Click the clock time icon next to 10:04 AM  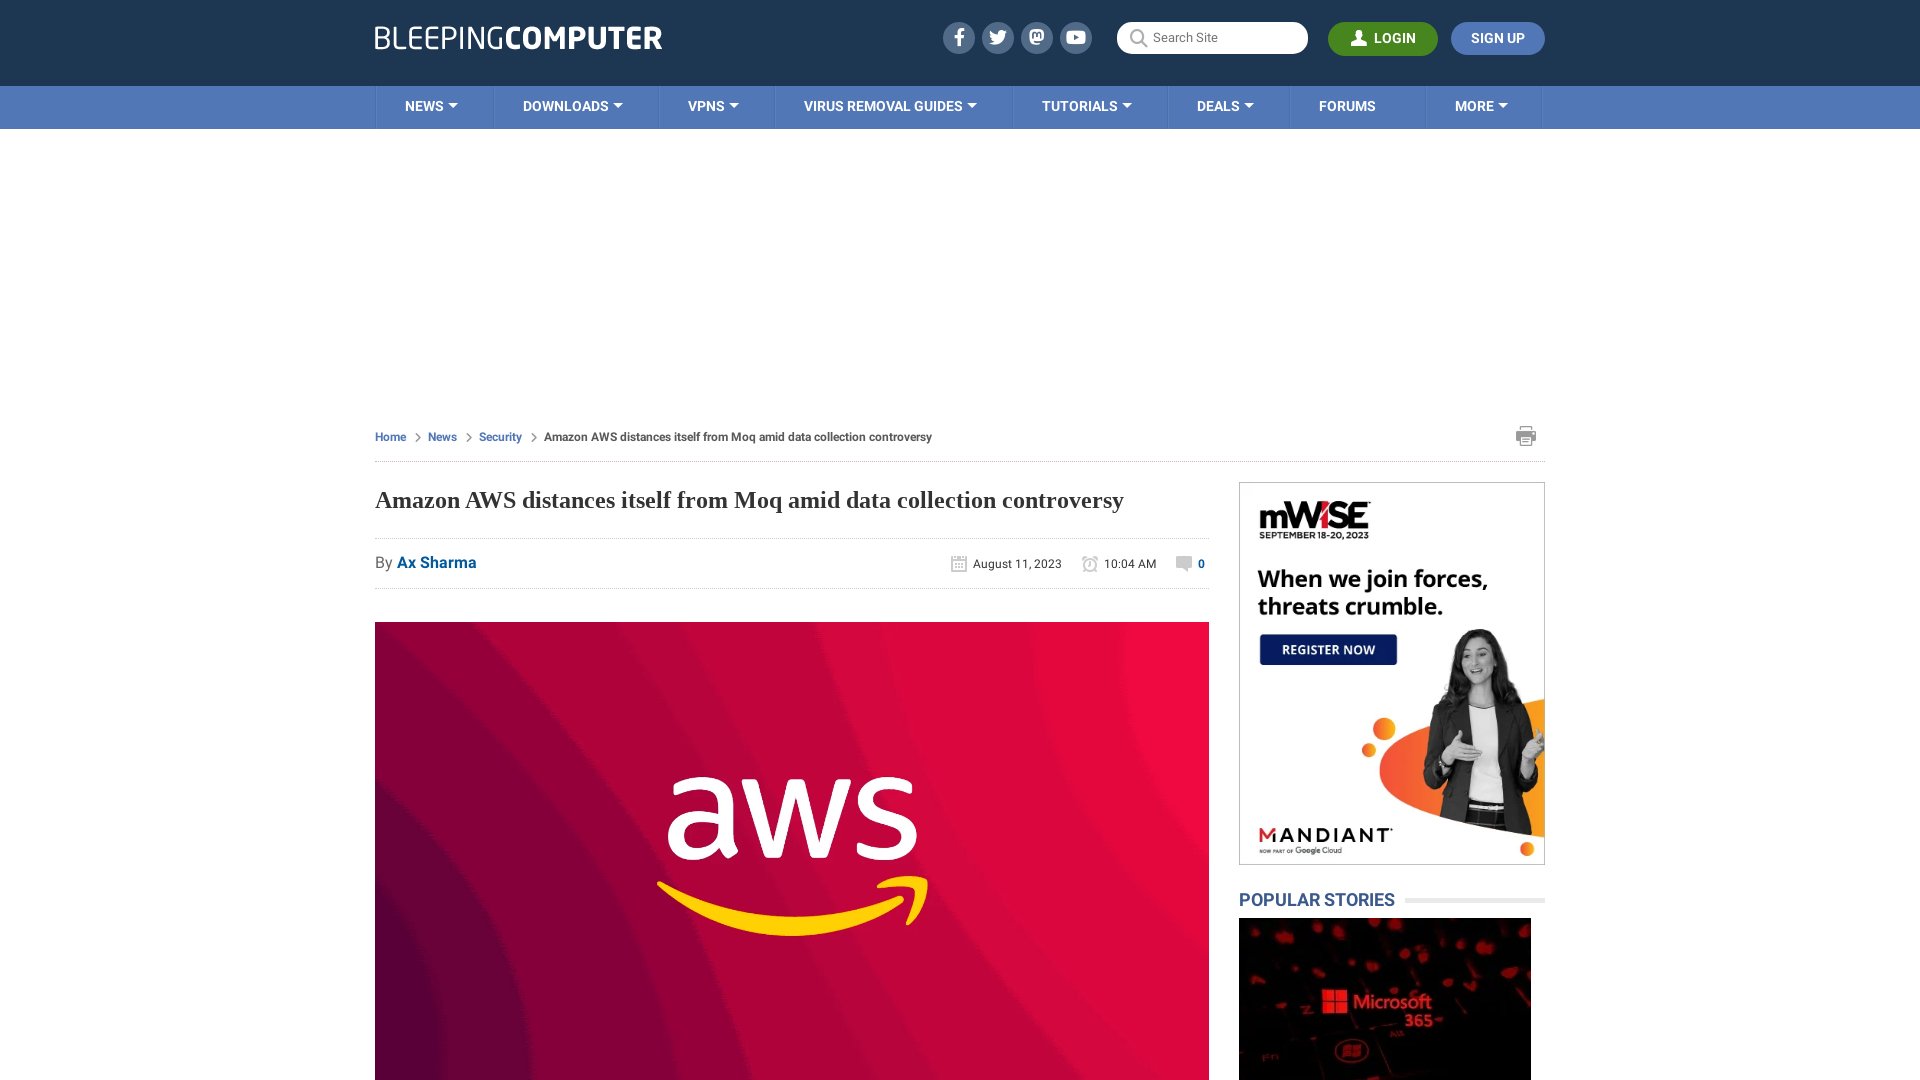pos(1089,563)
